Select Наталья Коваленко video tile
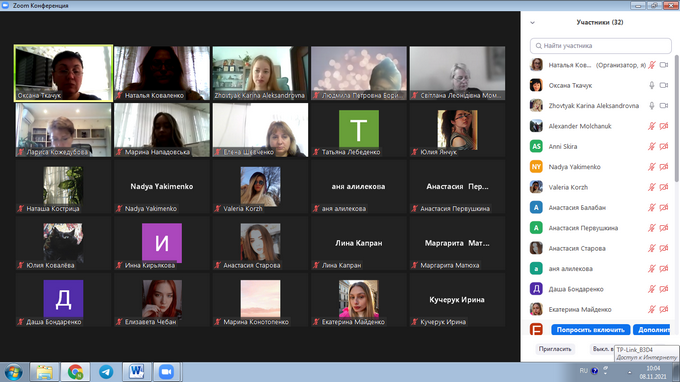 pyautogui.click(x=162, y=73)
